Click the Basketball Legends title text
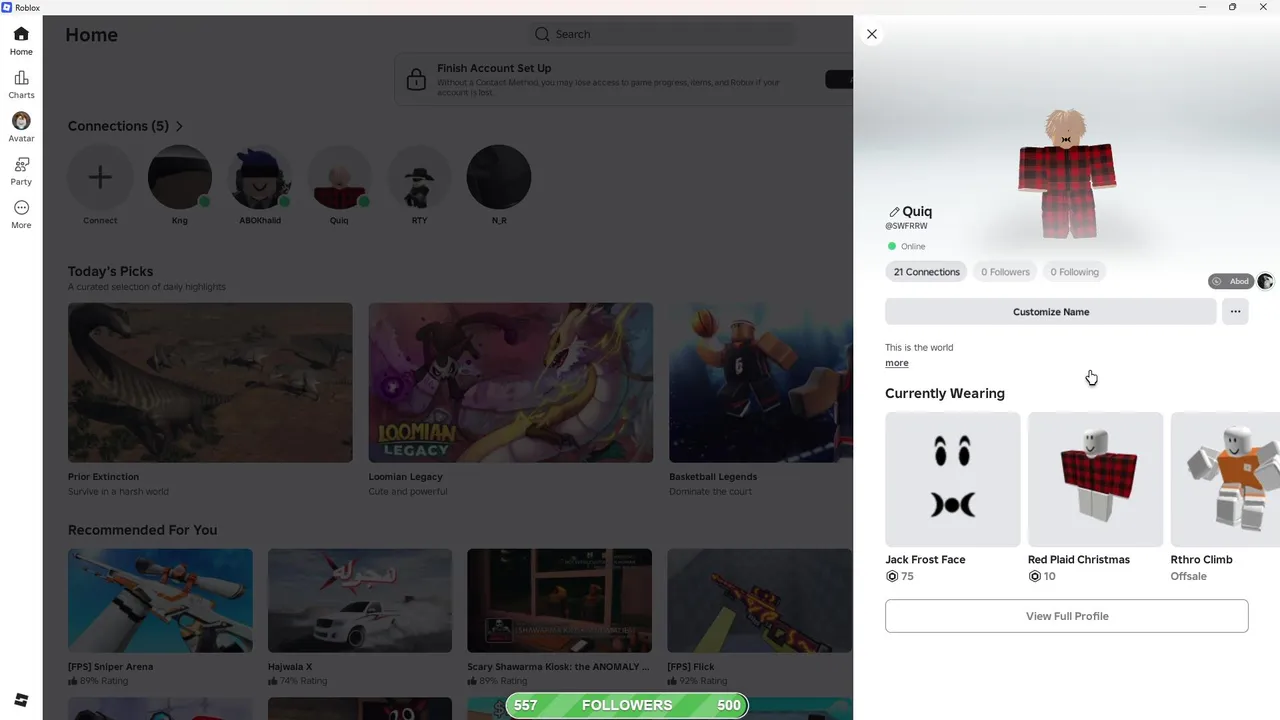1280x720 pixels. (x=713, y=477)
